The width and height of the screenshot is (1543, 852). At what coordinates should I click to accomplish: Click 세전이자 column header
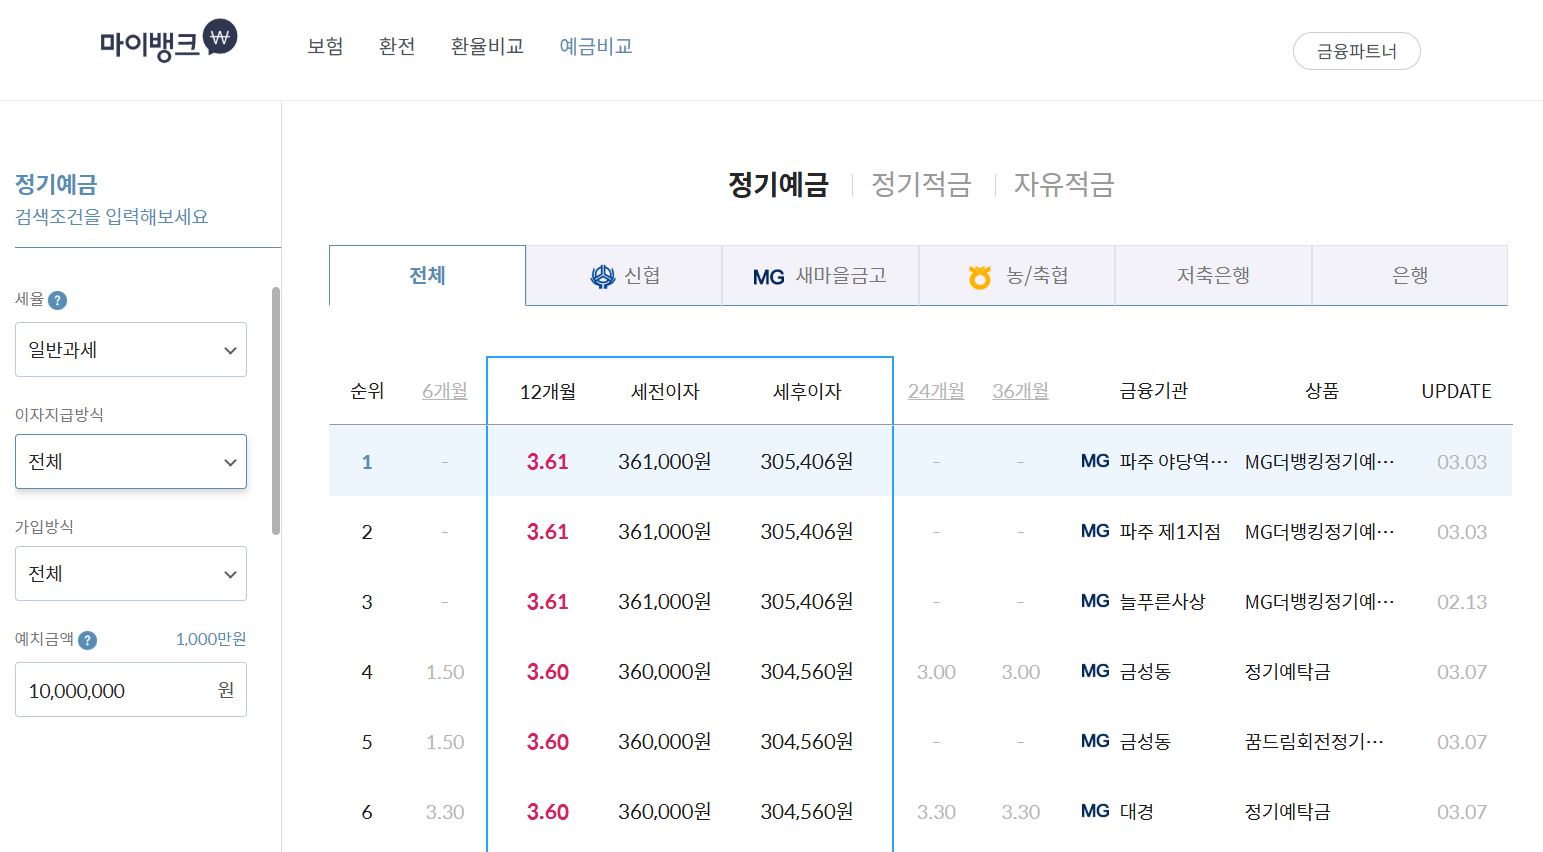(x=665, y=391)
